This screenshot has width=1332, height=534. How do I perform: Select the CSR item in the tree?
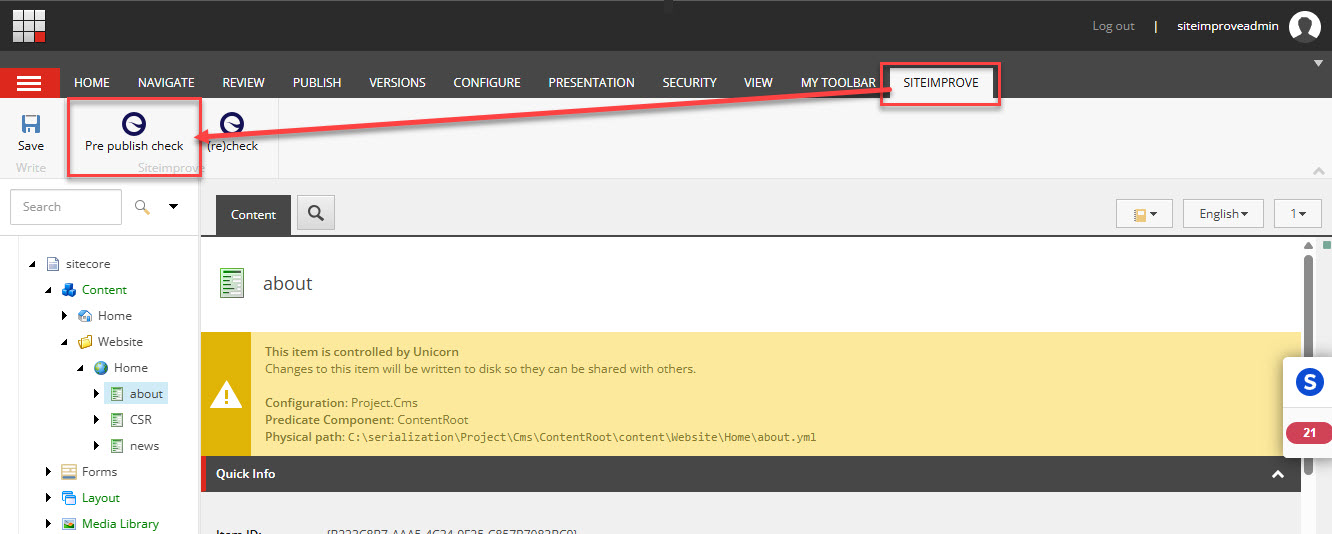(x=141, y=420)
